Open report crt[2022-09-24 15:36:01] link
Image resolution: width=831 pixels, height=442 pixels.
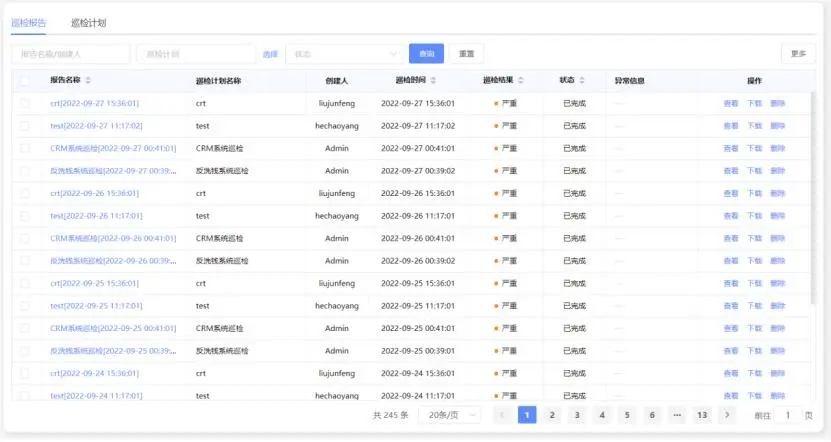pos(94,373)
